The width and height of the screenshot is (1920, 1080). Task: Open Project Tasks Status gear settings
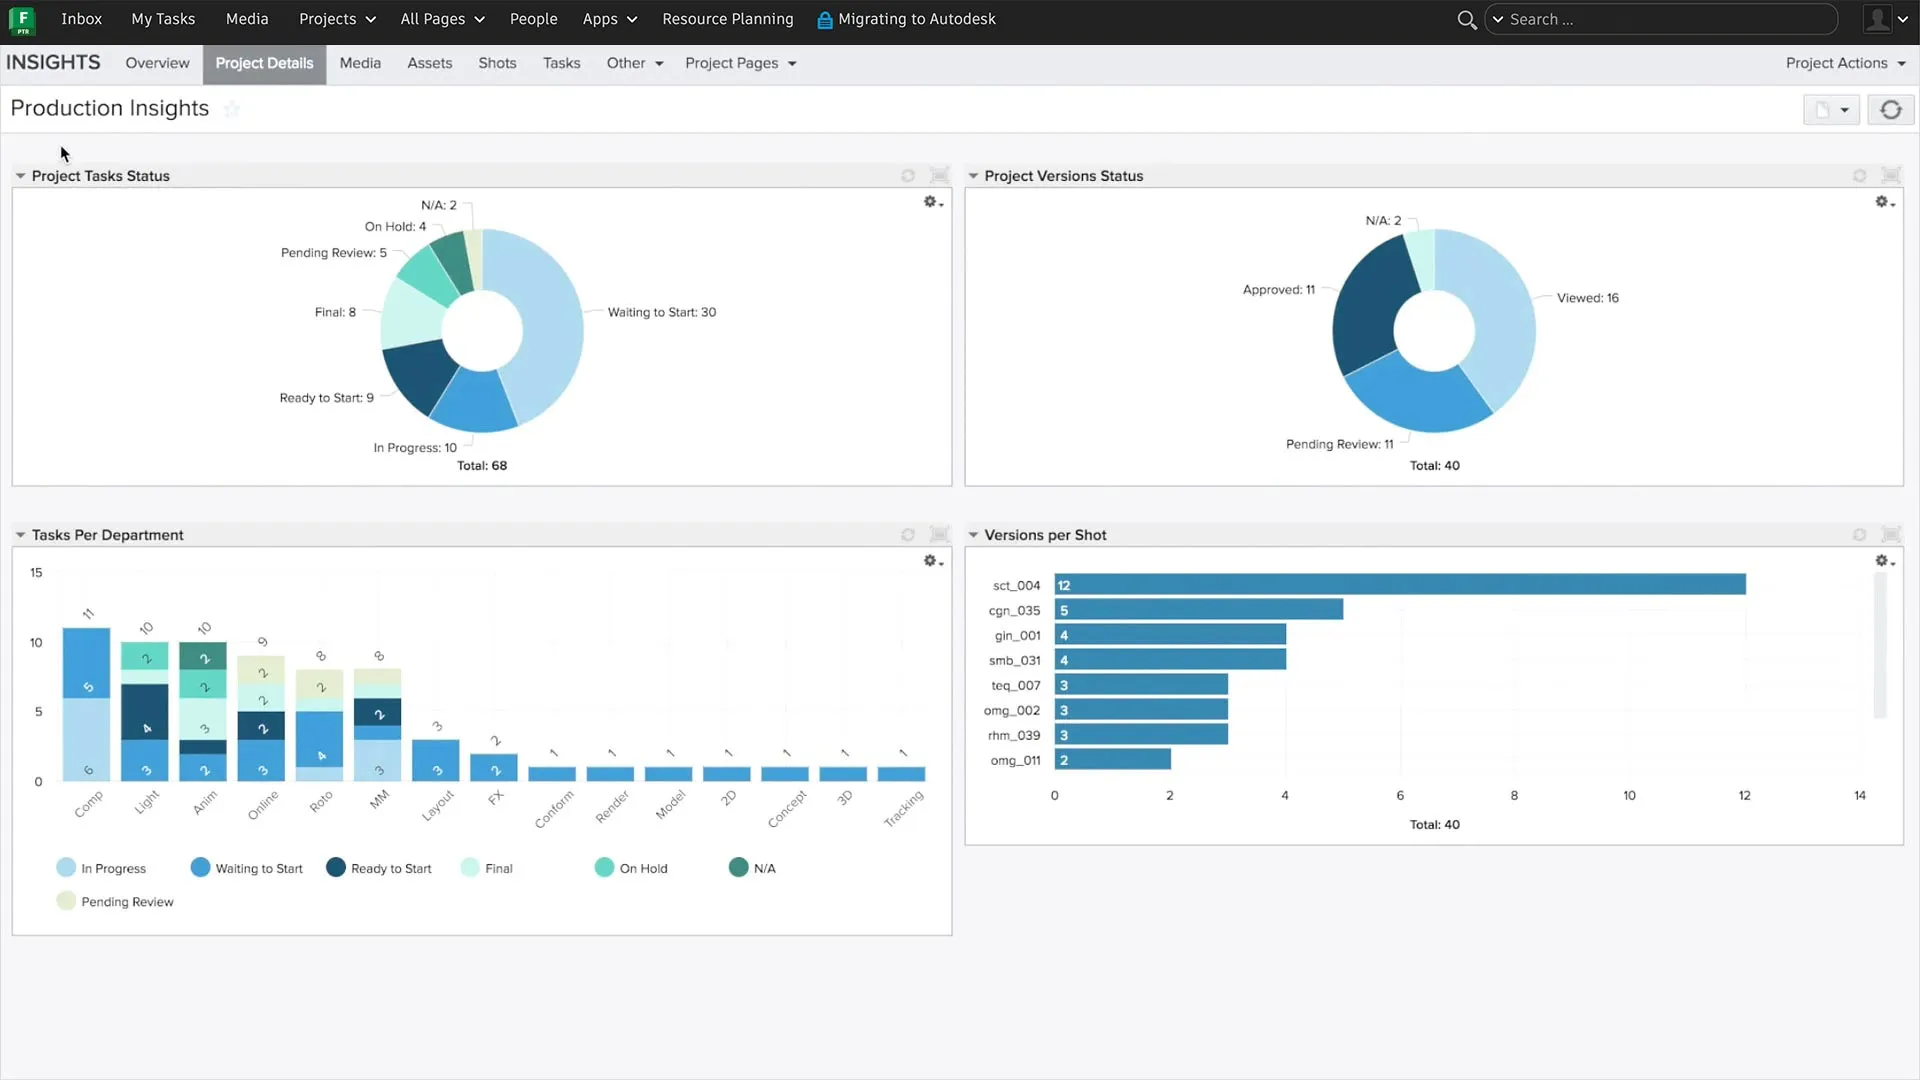point(932,202)
